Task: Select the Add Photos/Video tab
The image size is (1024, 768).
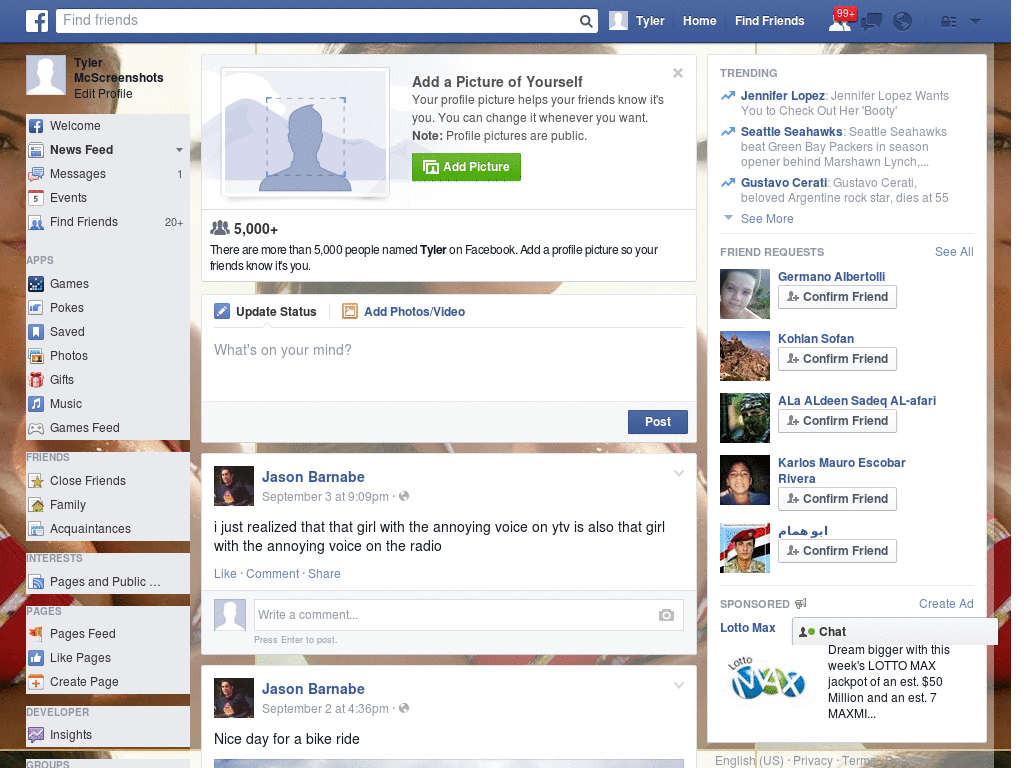Action: [404, 312]
